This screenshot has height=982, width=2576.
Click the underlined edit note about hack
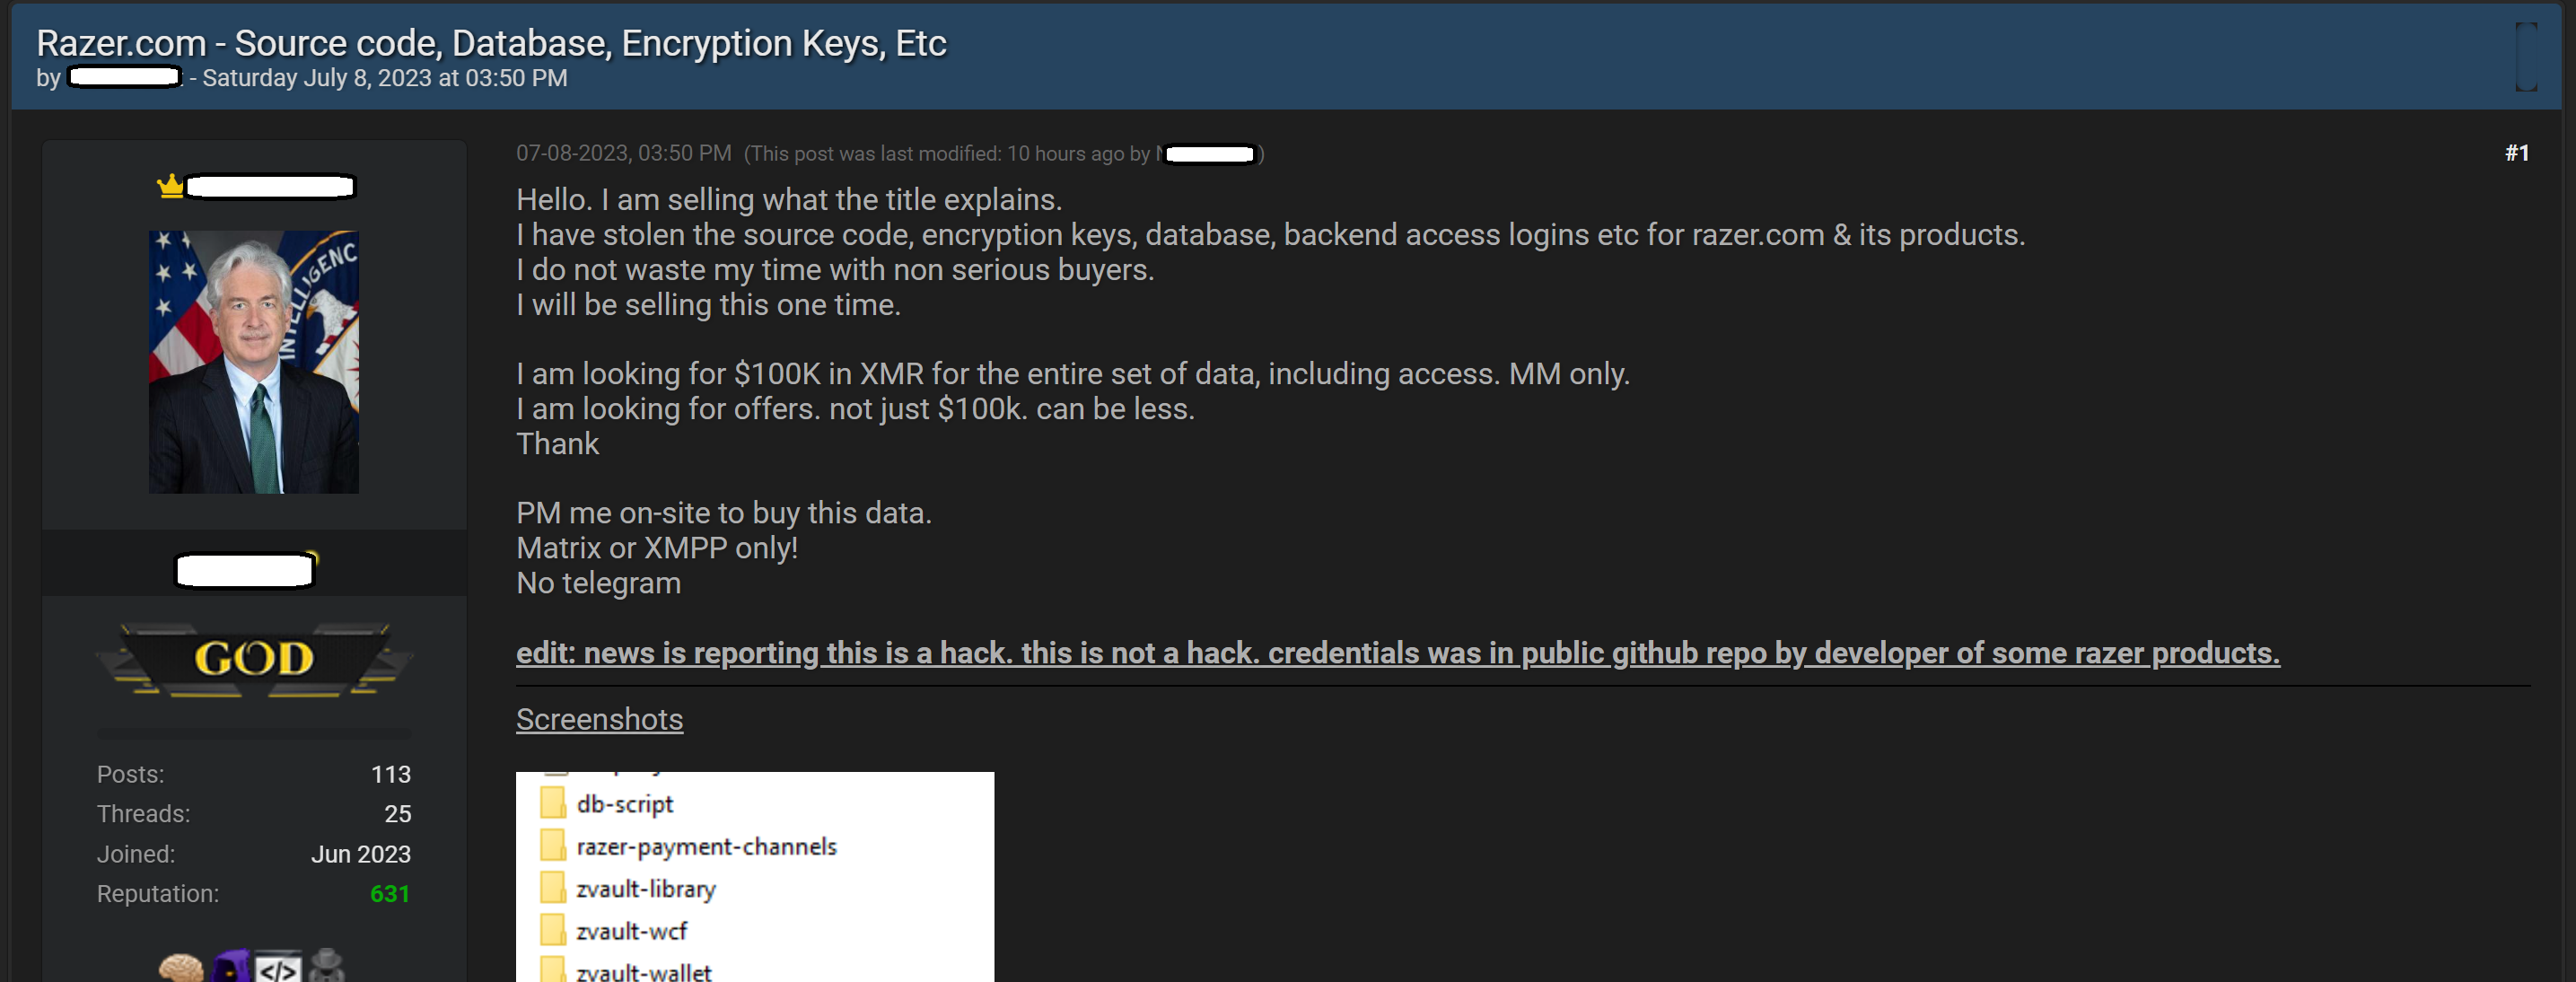click(x=1397, y=653)
